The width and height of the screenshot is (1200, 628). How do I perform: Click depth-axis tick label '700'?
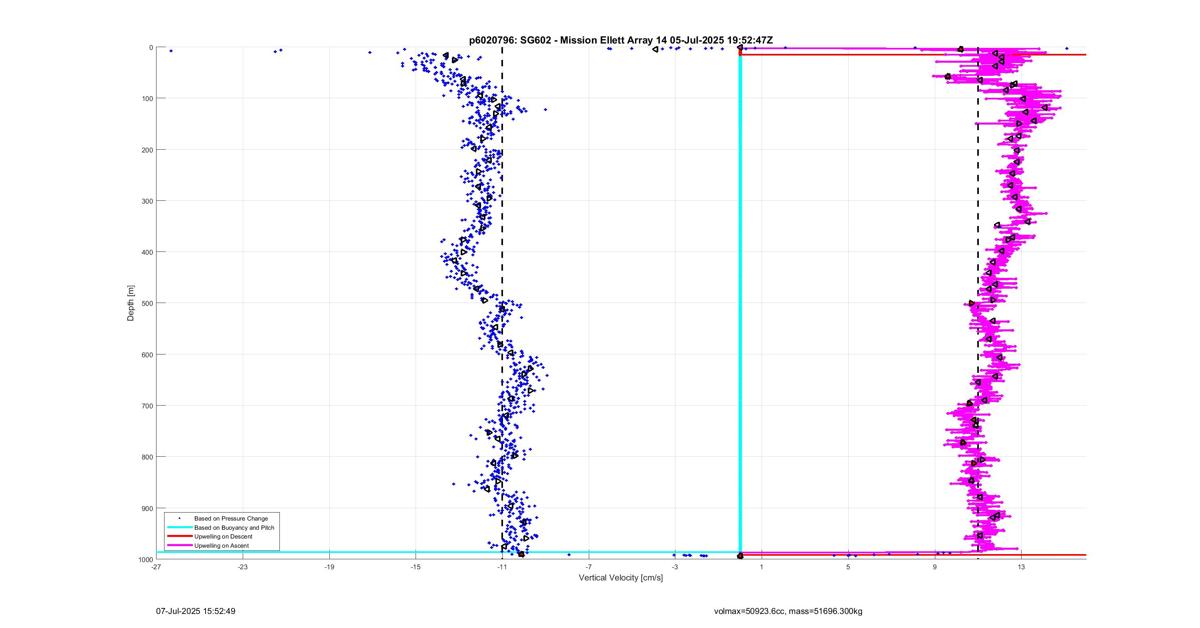(146, 406)
